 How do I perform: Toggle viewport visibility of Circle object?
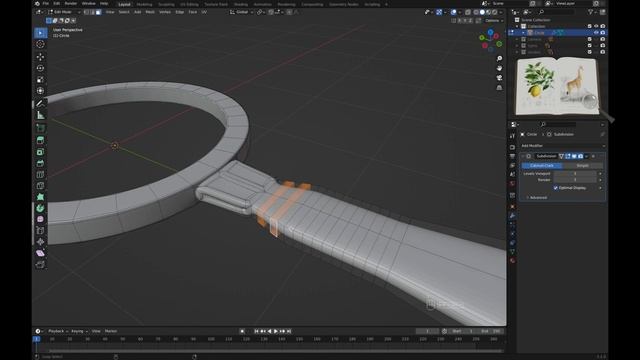click(x=596, y=33)
